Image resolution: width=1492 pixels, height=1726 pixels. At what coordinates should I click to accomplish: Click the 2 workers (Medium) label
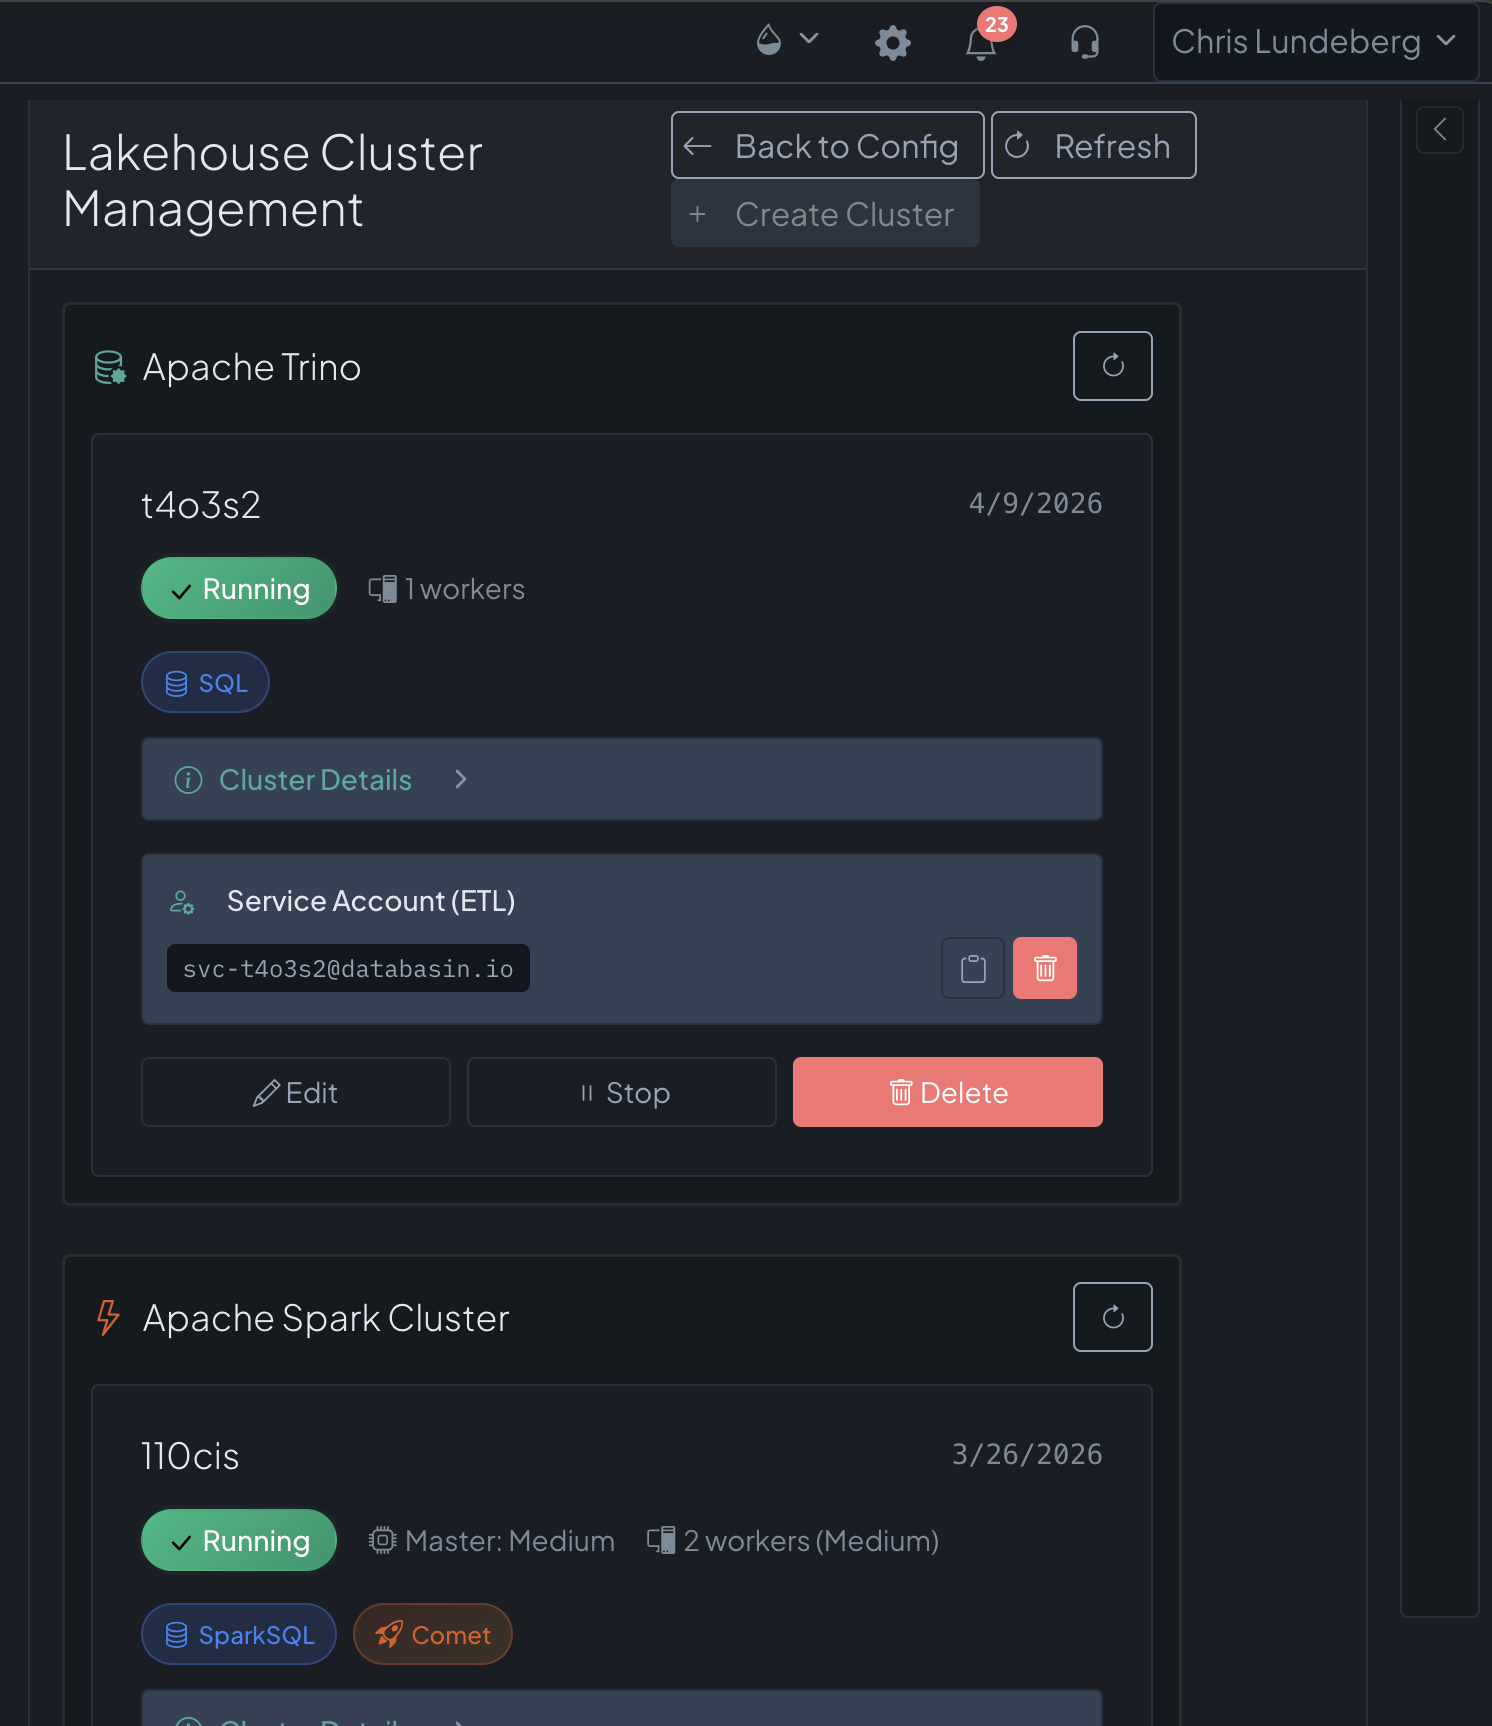point(793,1541)
